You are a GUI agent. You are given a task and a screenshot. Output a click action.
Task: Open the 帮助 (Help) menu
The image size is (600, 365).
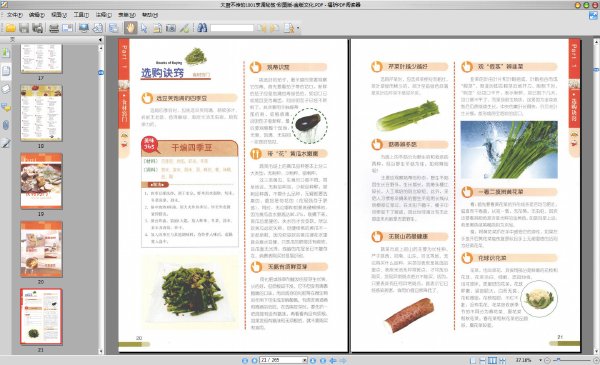(150, 15)
